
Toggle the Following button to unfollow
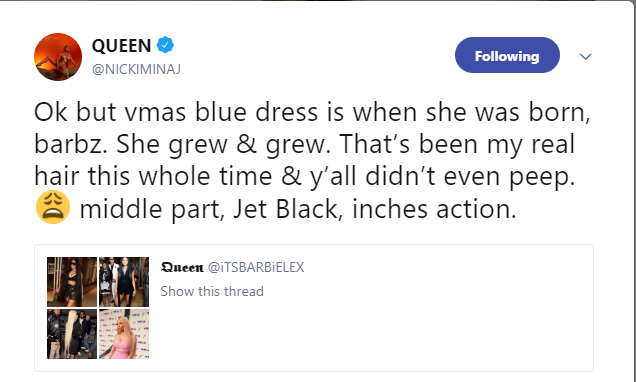coord(507,55)
